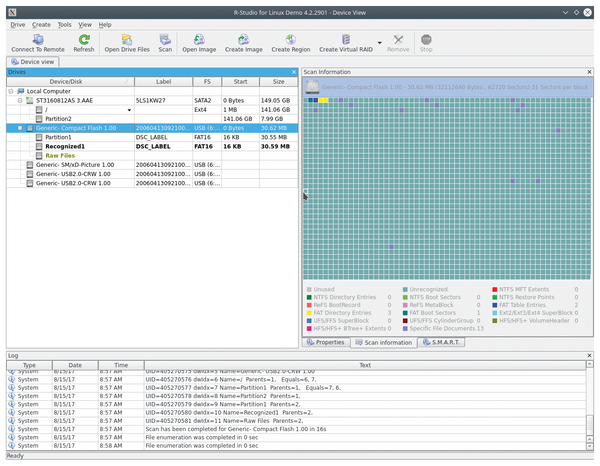Select the ST3160812AS 3.AAE drive
600x466 pixels.
coord(64,101)
